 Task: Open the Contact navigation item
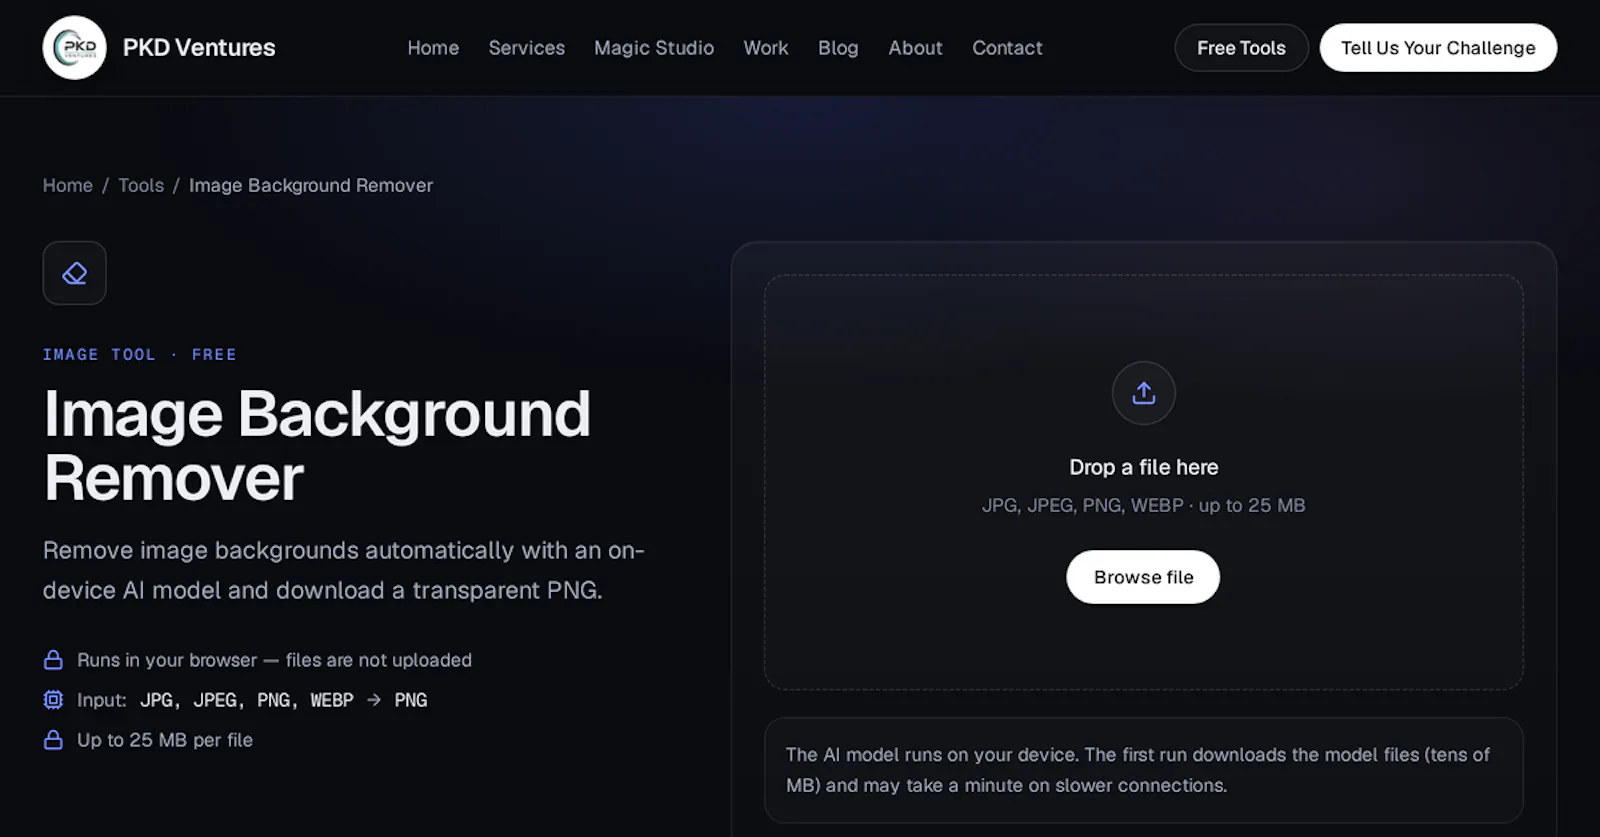click(x=1007, y=48)
